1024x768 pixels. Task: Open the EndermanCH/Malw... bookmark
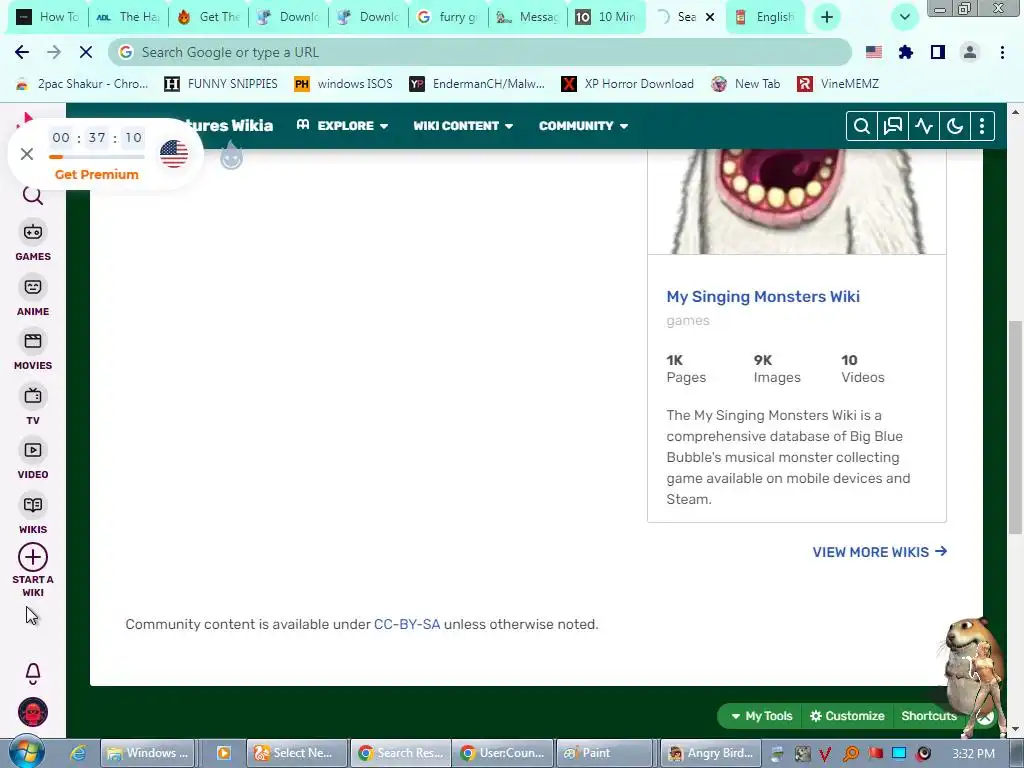click(477, 84)
